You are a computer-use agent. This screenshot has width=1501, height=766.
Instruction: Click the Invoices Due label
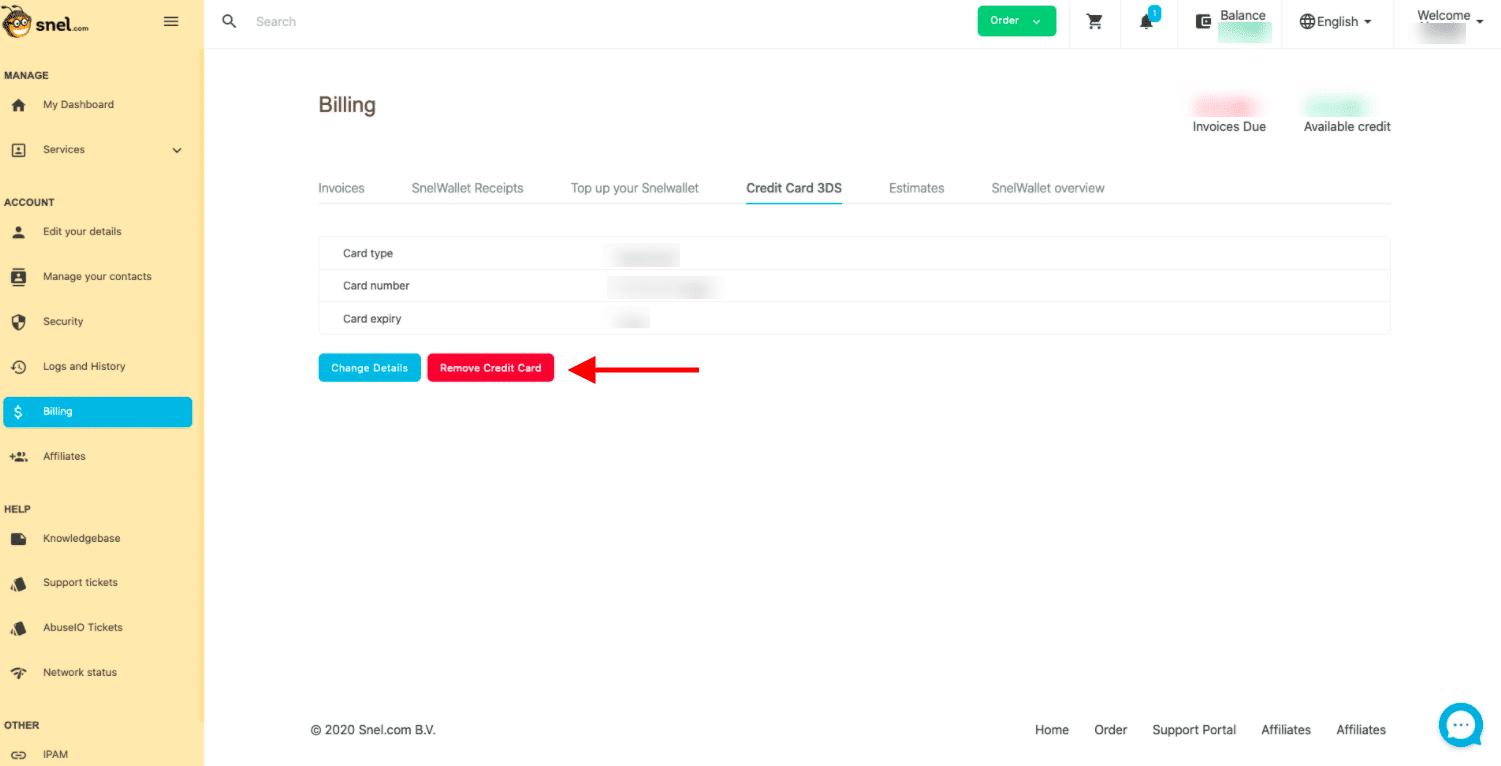tap(1229, 127)
